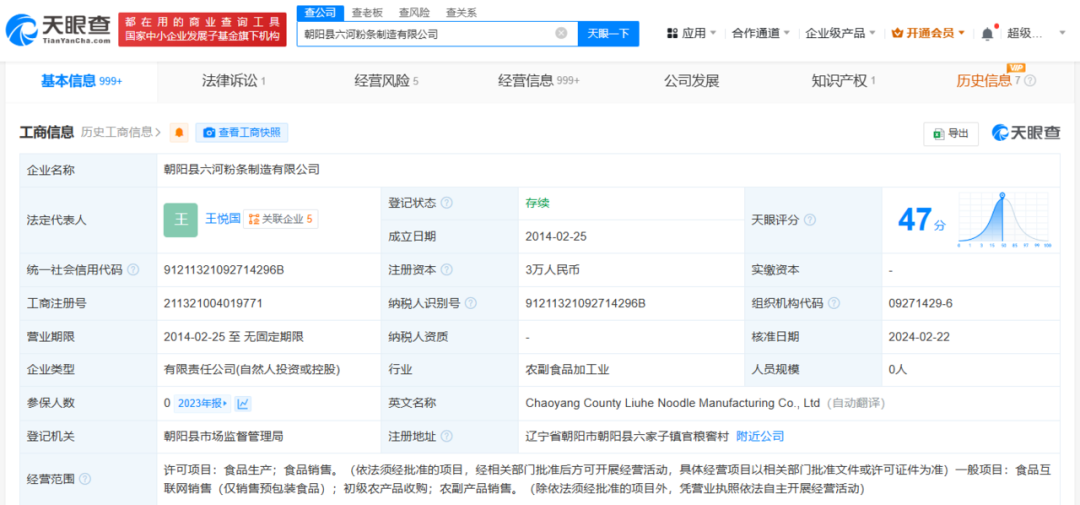This screenshot has width=1080, height=505.
Task: Open legal representative 王悦国 link
Action: (222, 218)
